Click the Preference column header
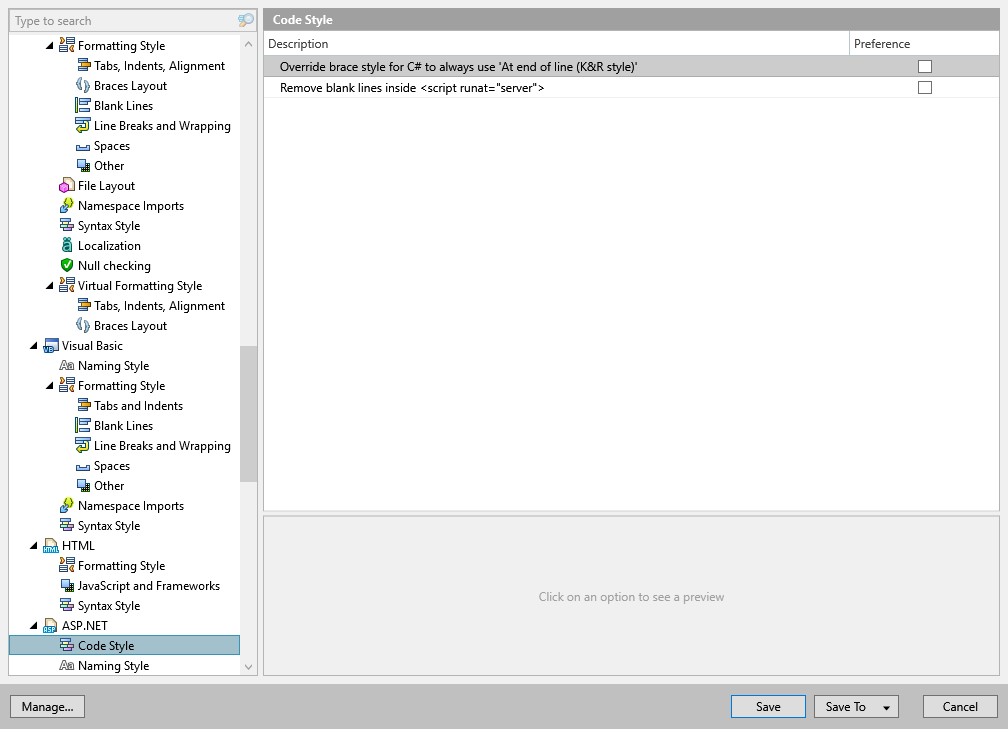 pyautogui.click(x=924, y=44)
